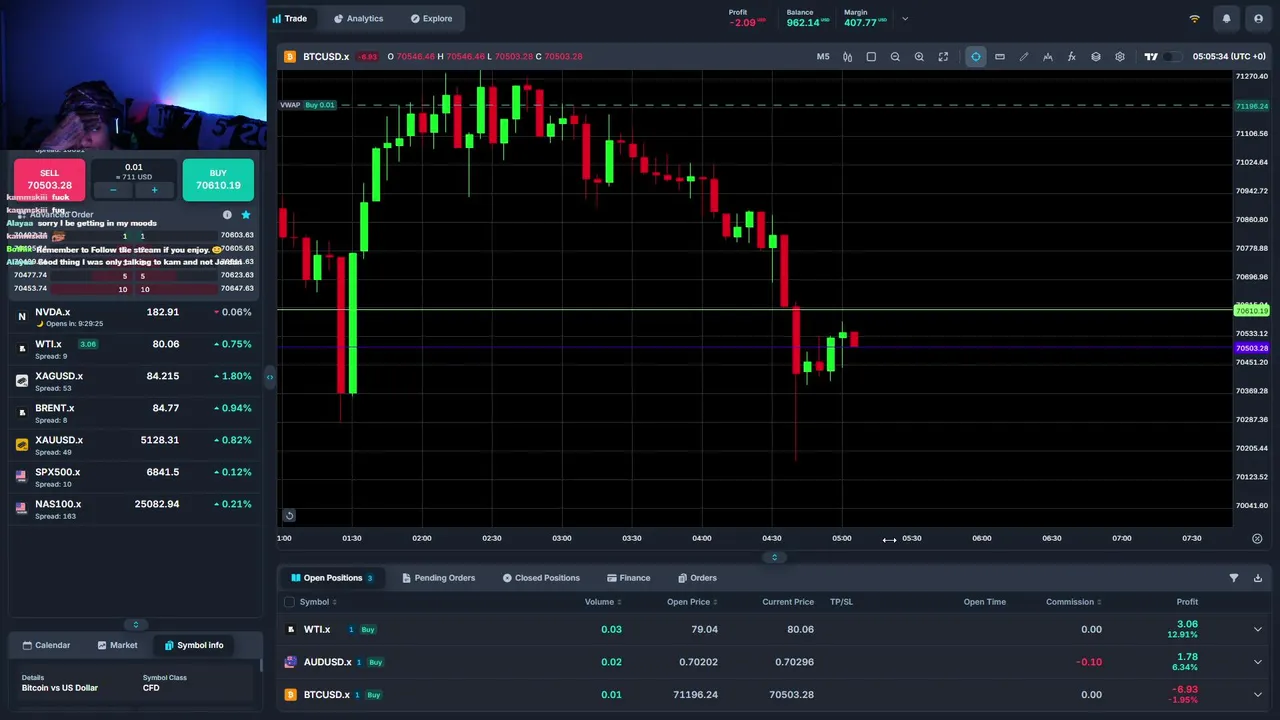Open the chart patterns tool
This screenshot has width=1280, height=720.
click(1048, 57)
